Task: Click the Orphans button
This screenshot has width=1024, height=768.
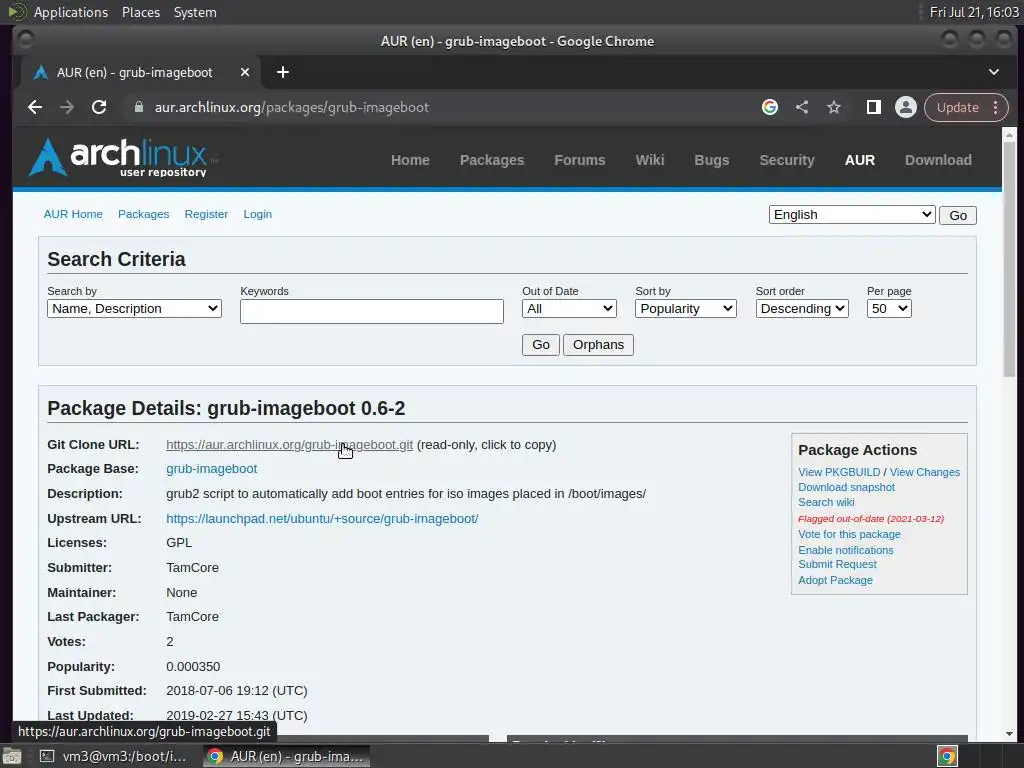Action: (x=598, y=345)
